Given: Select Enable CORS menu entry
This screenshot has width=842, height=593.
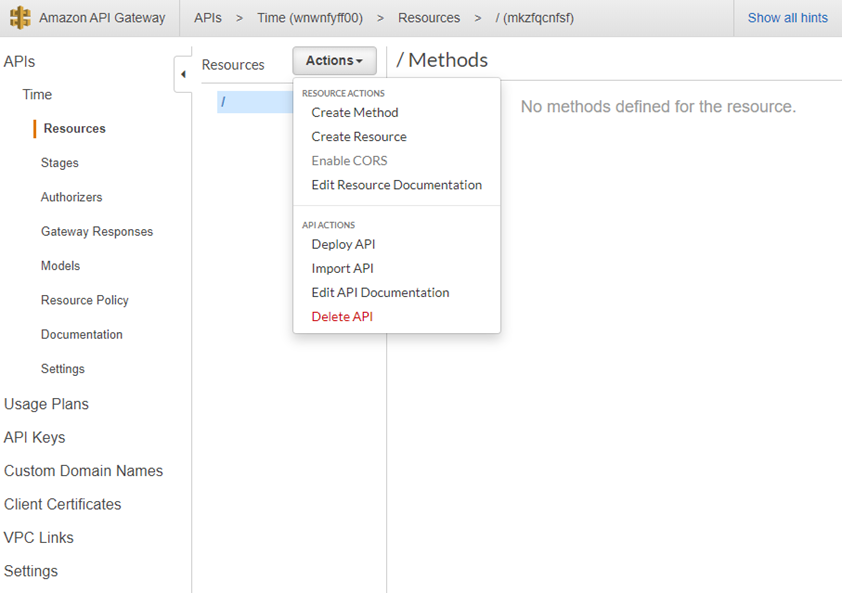Looking at the screenshot, I should [349, 161].
